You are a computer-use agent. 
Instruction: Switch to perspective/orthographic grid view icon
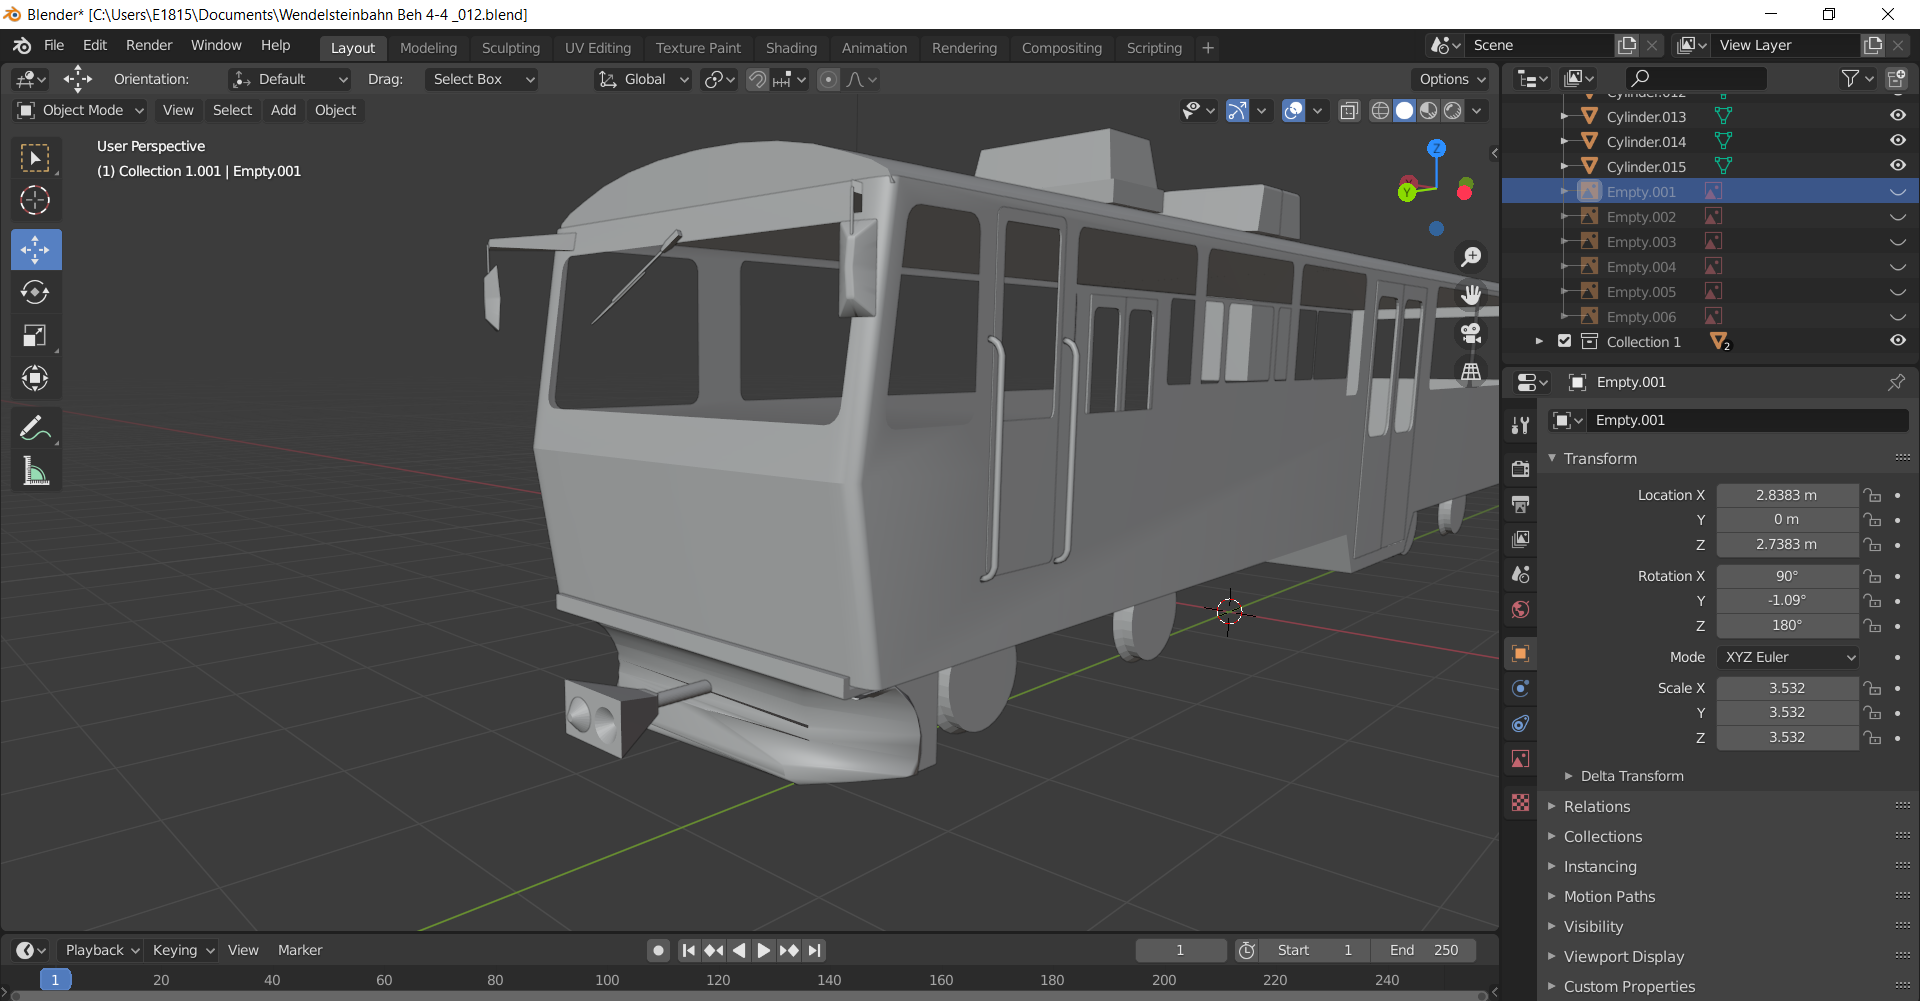1470,372
